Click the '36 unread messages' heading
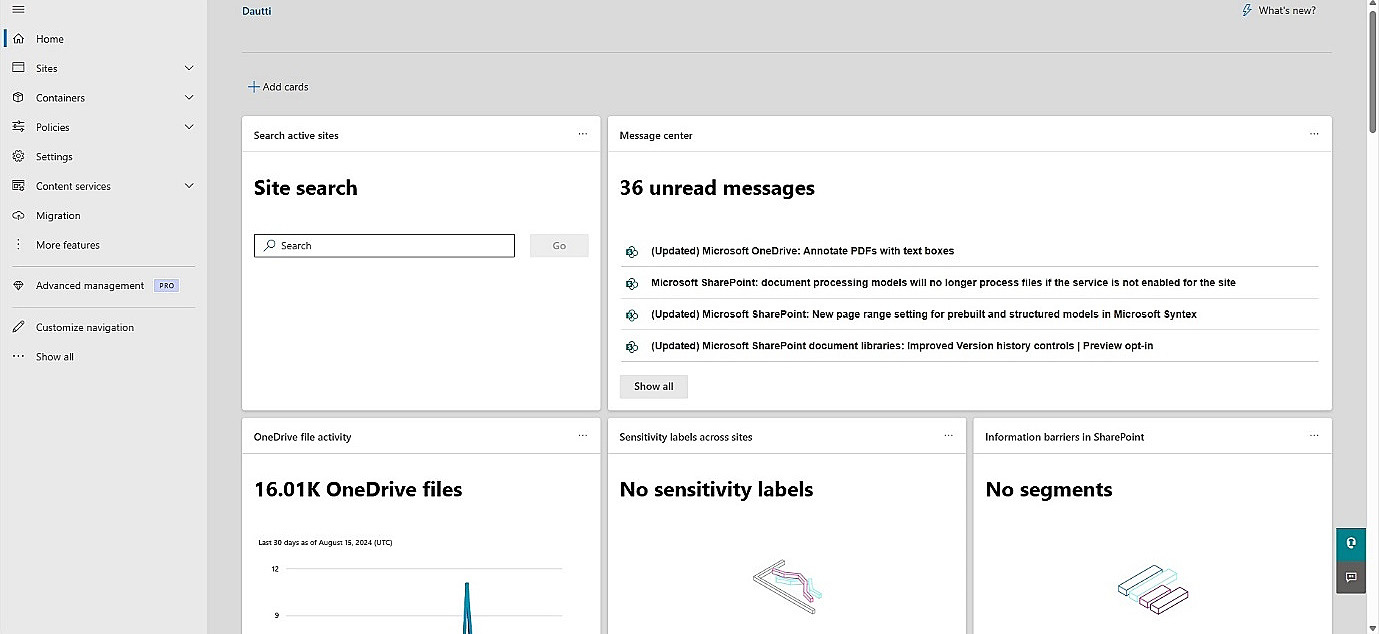 pos(717,188)
